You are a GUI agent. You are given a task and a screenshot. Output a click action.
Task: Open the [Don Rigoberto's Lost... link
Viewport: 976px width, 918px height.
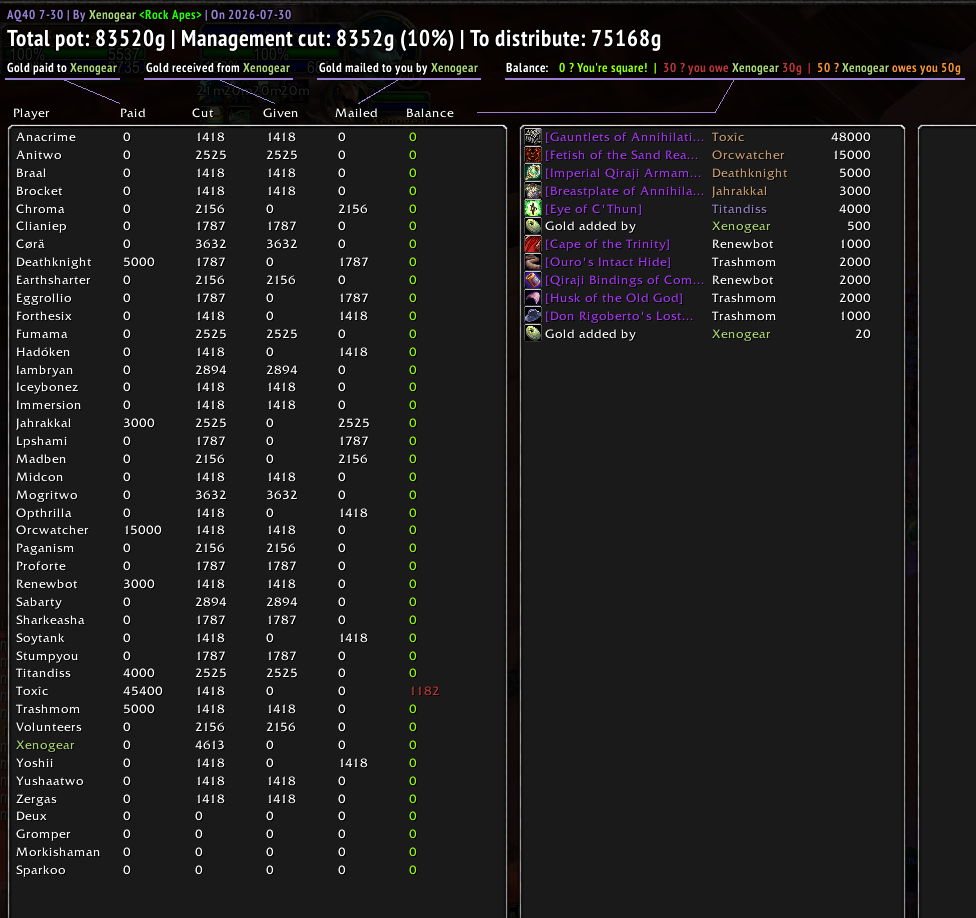tap(619, 316)
